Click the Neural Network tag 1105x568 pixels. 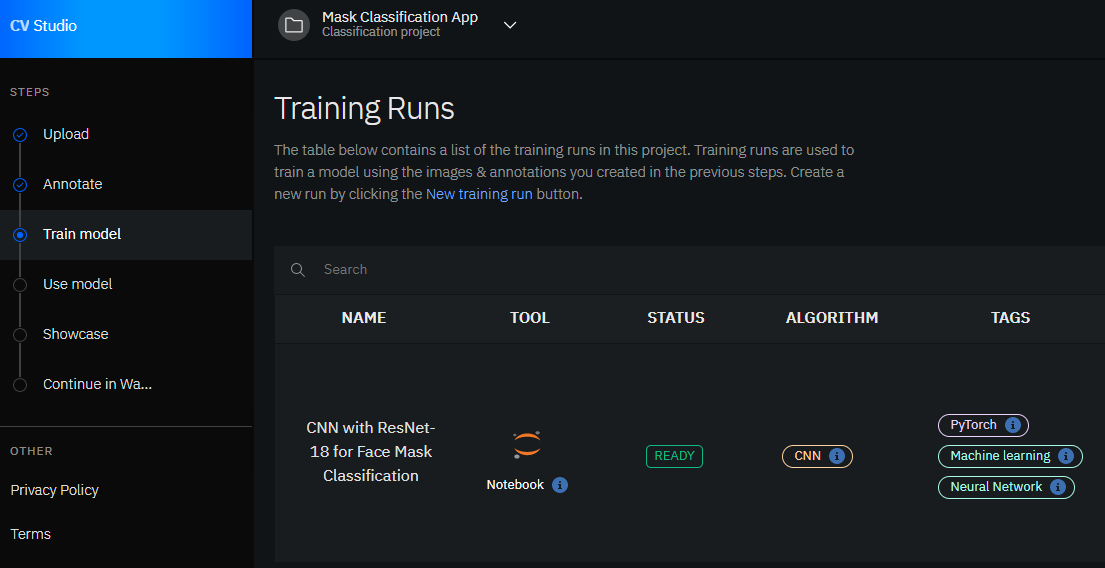coord(1006,487)
